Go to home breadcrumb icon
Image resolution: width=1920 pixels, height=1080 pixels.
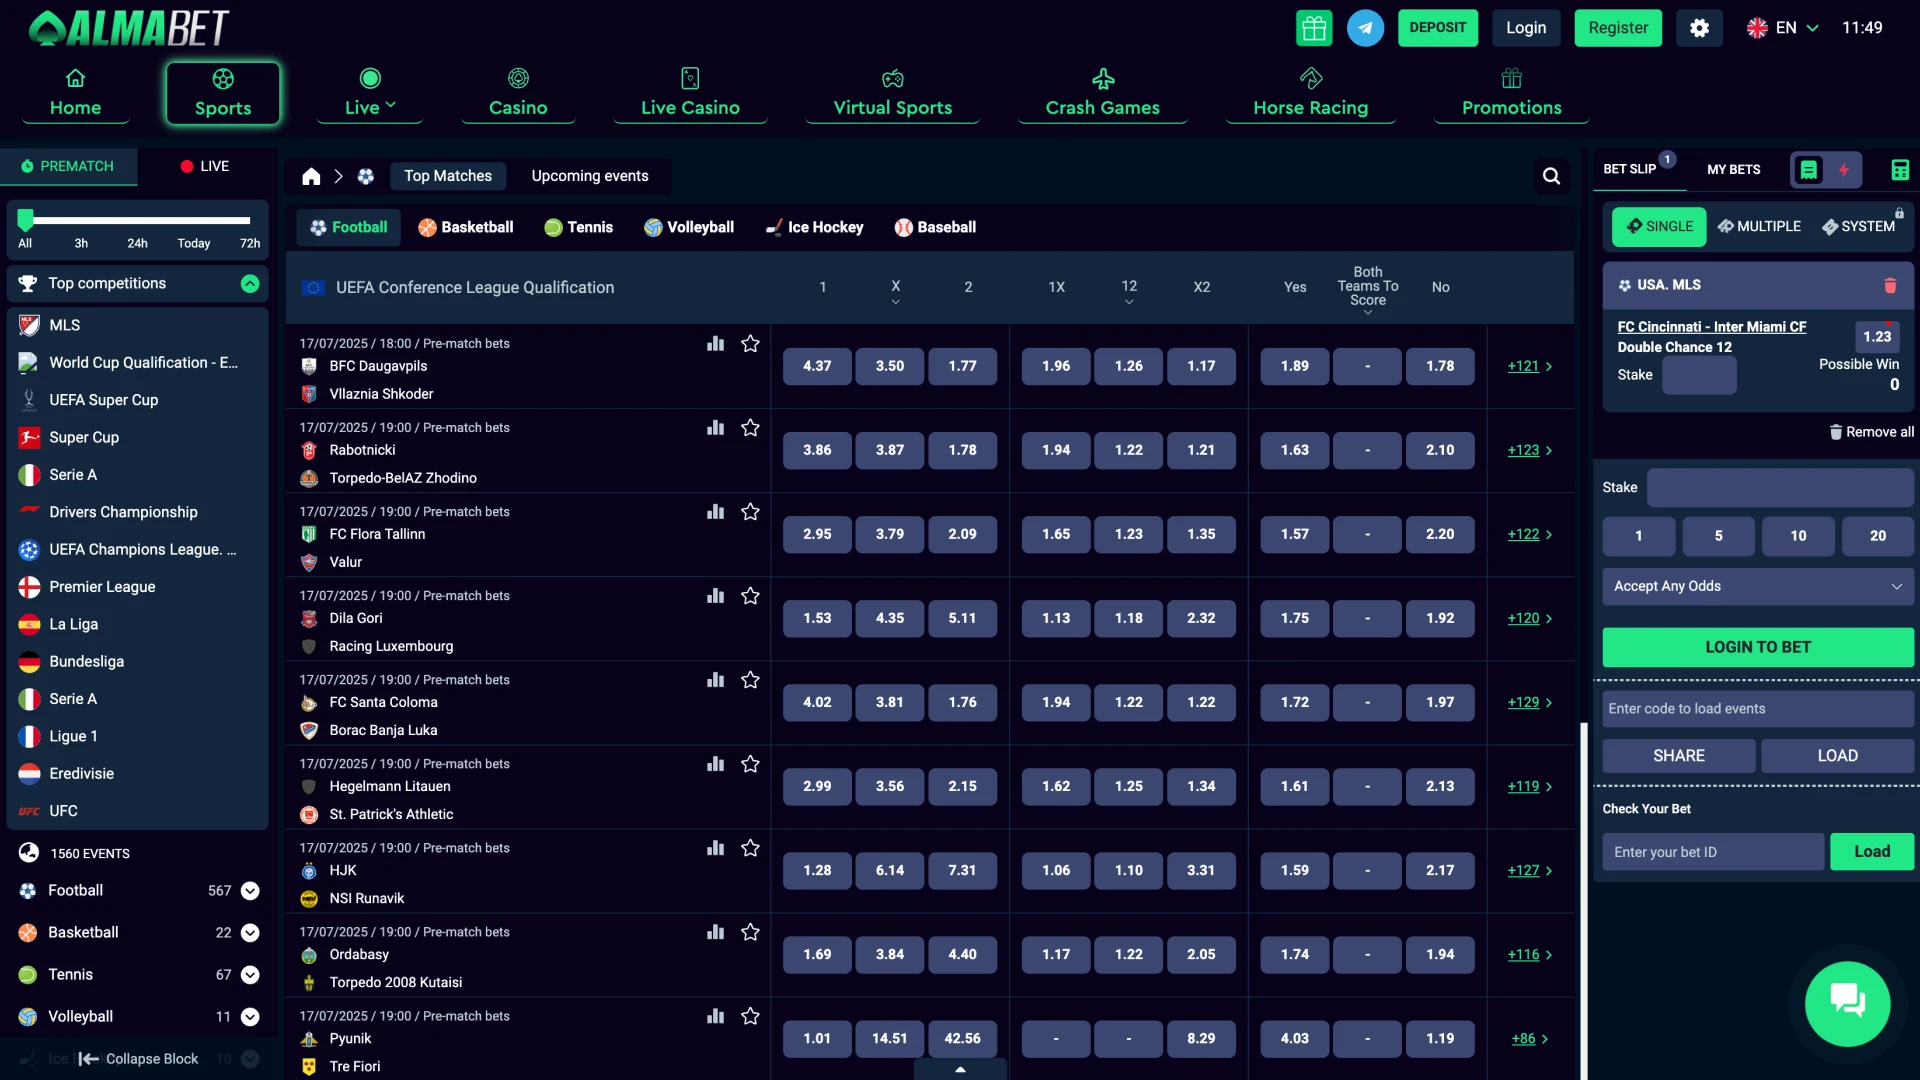[x=311, y=176]
